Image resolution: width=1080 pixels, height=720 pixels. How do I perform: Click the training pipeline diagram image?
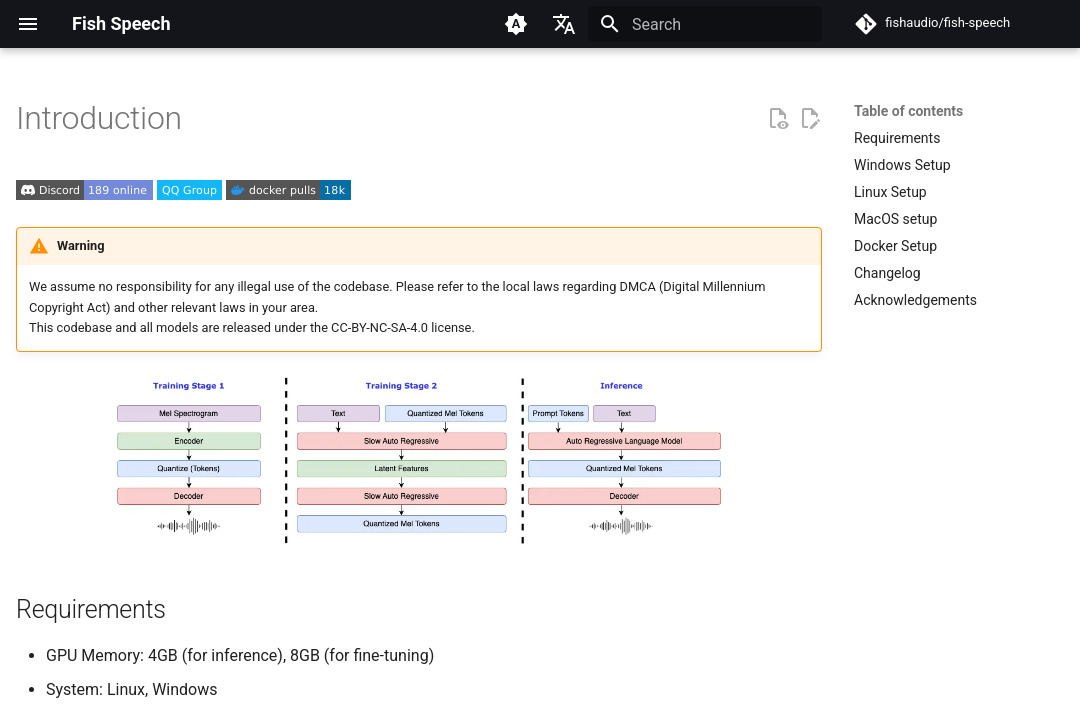coord(419,460)
